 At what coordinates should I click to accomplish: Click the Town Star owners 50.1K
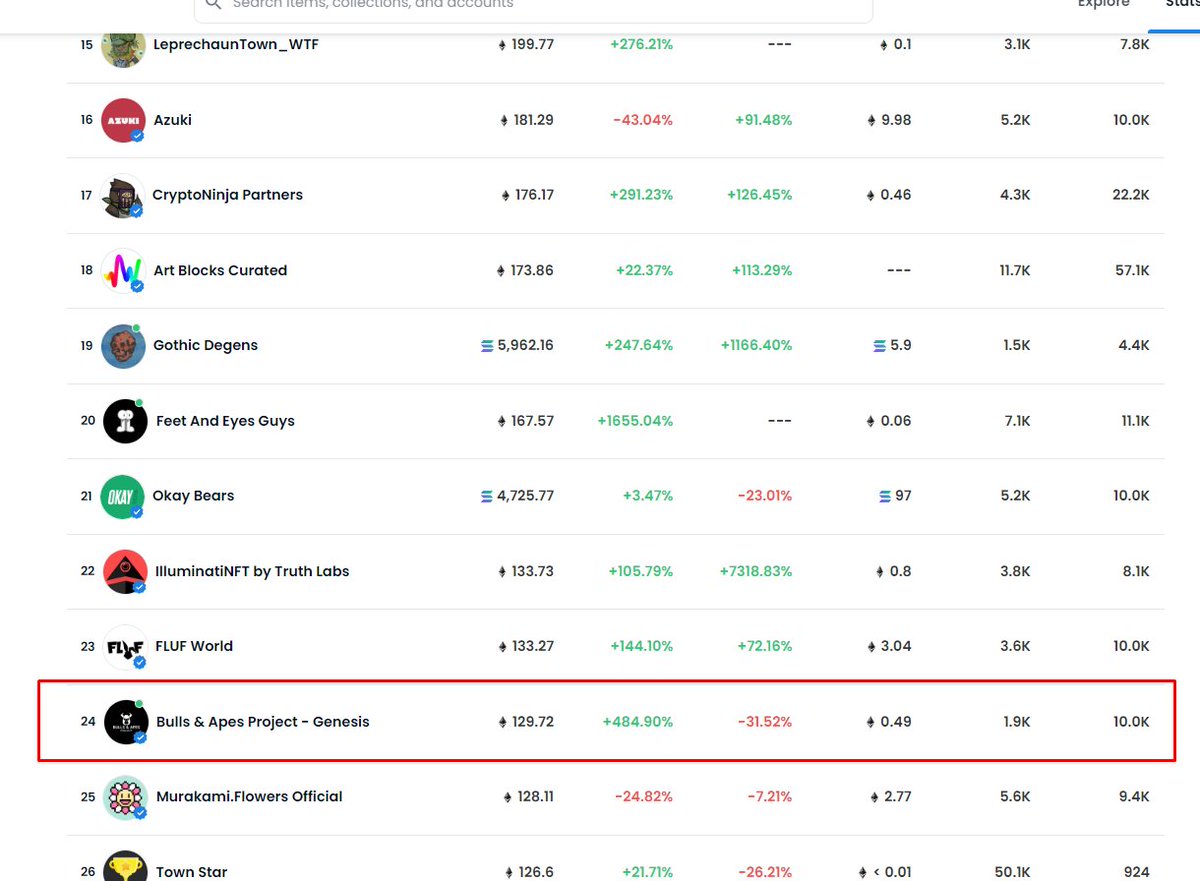click(x=1012, y=872)
